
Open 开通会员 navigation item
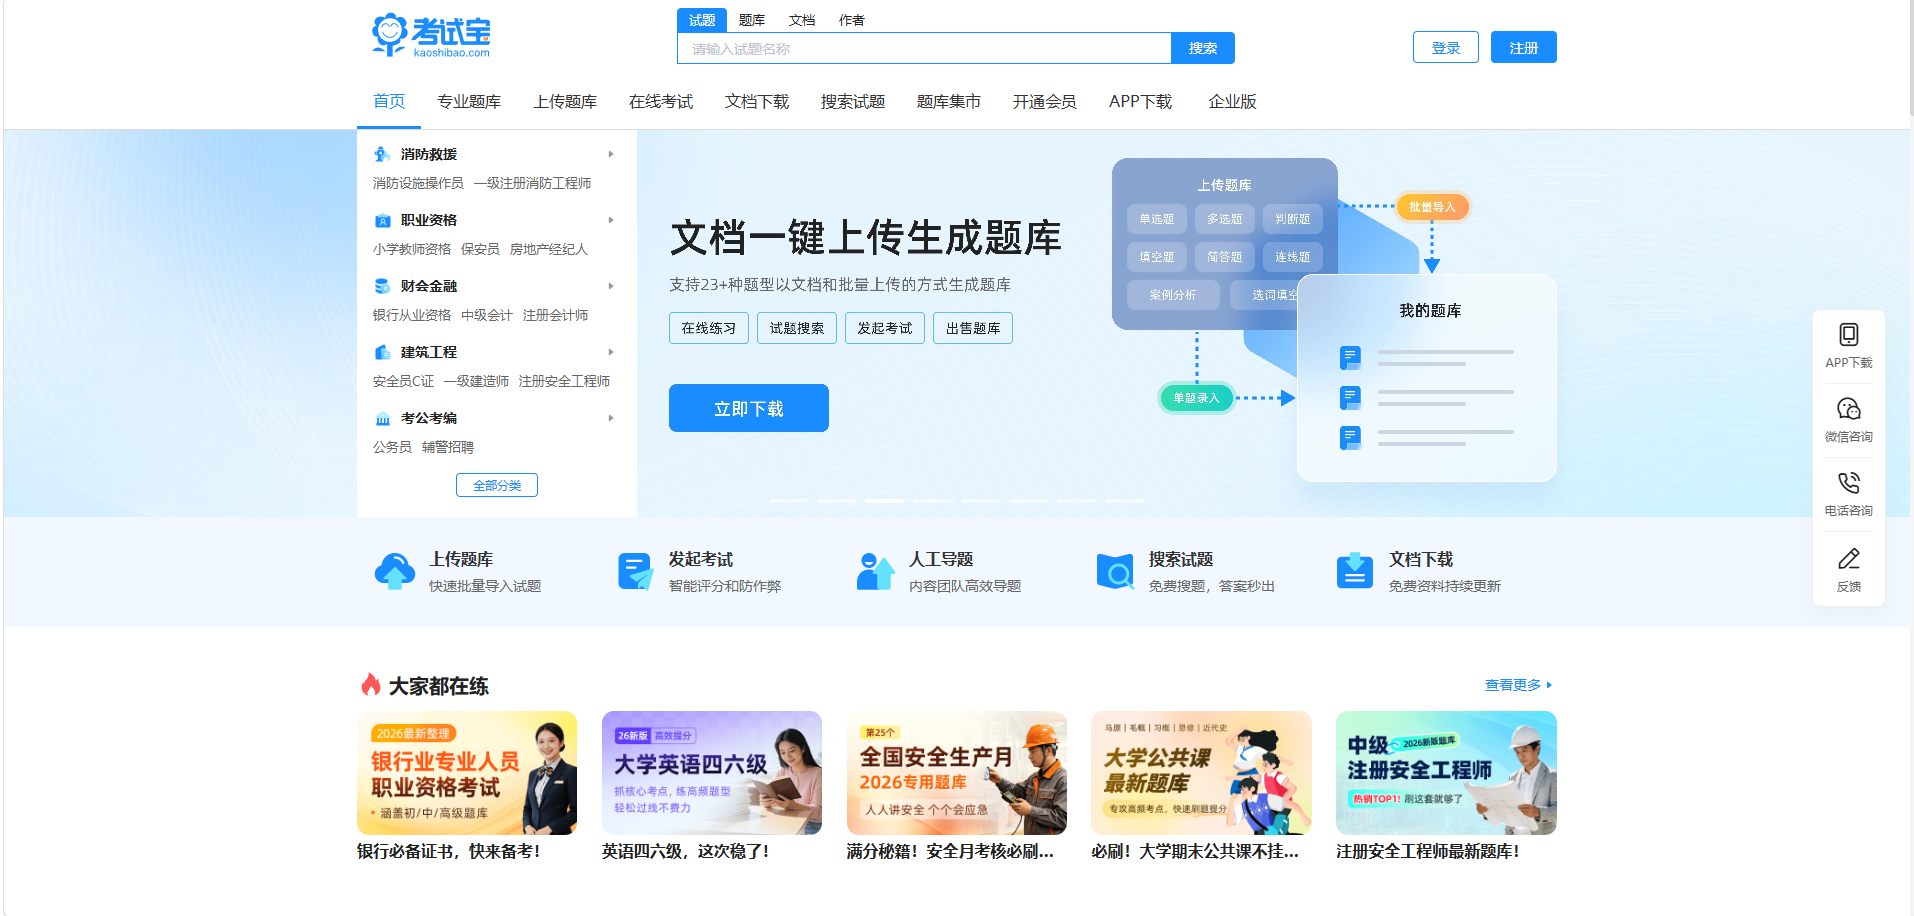click(x=1045, y=101)
